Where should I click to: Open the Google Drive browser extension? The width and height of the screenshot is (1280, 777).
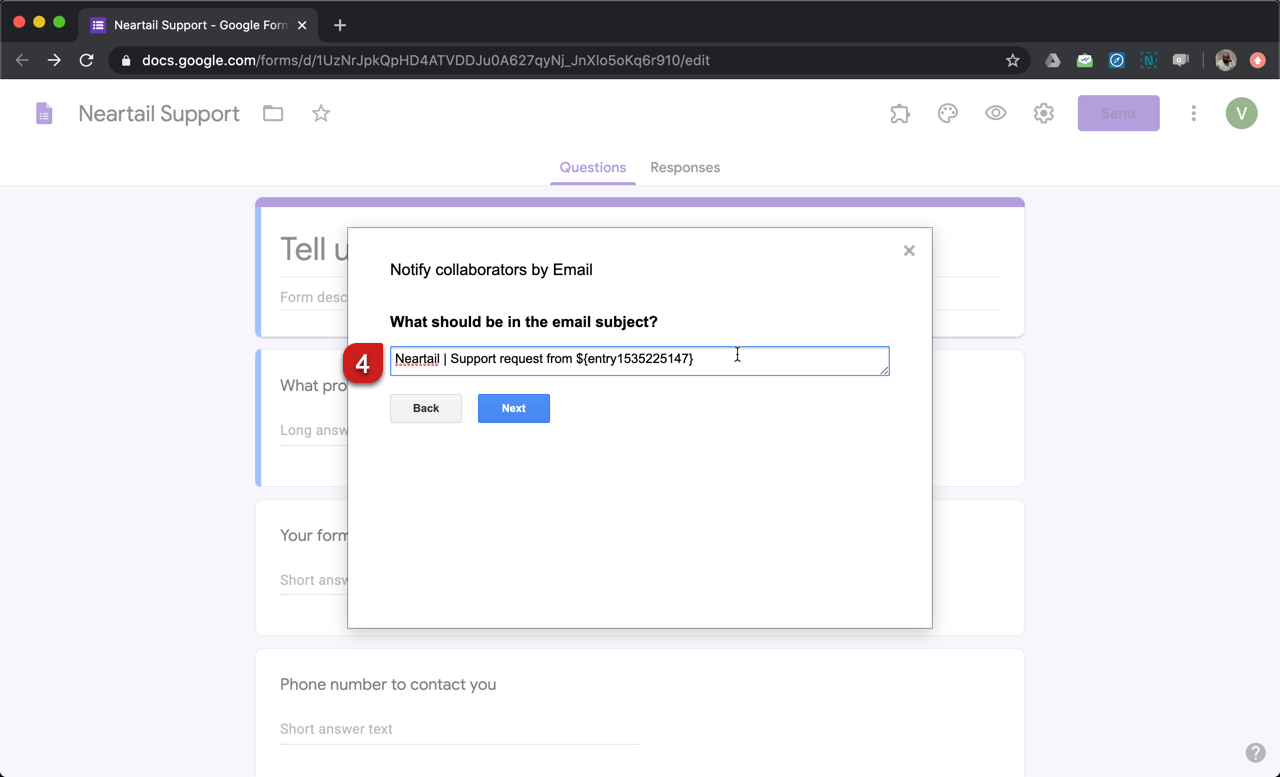pyautogui.click(x=1052, y=60)
